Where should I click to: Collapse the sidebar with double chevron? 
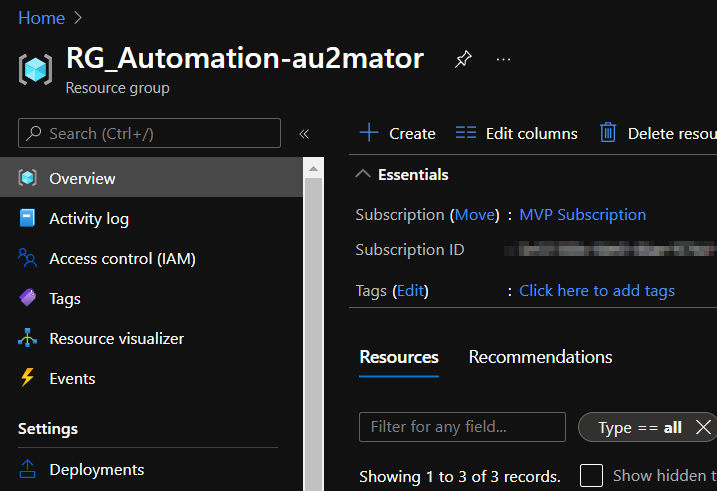pyautogui.click(x=304, y=134)
